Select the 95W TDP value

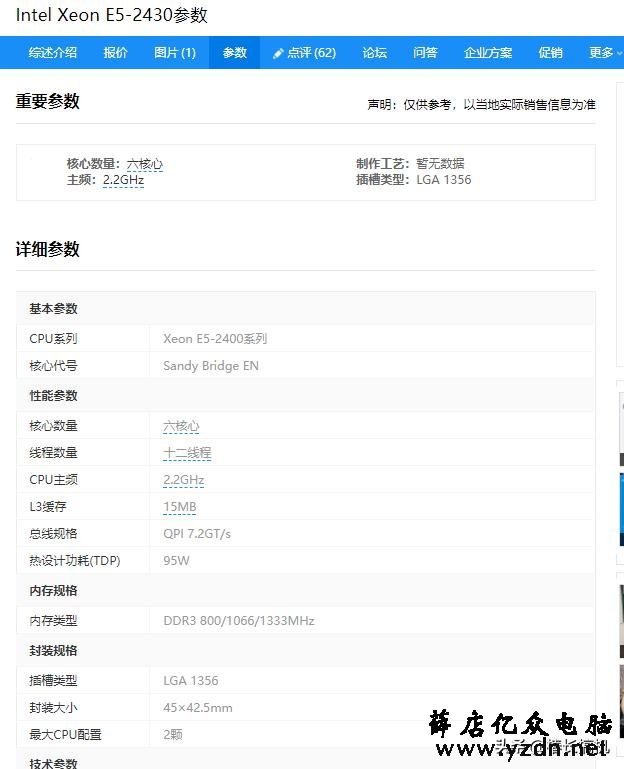pos(176,561)
